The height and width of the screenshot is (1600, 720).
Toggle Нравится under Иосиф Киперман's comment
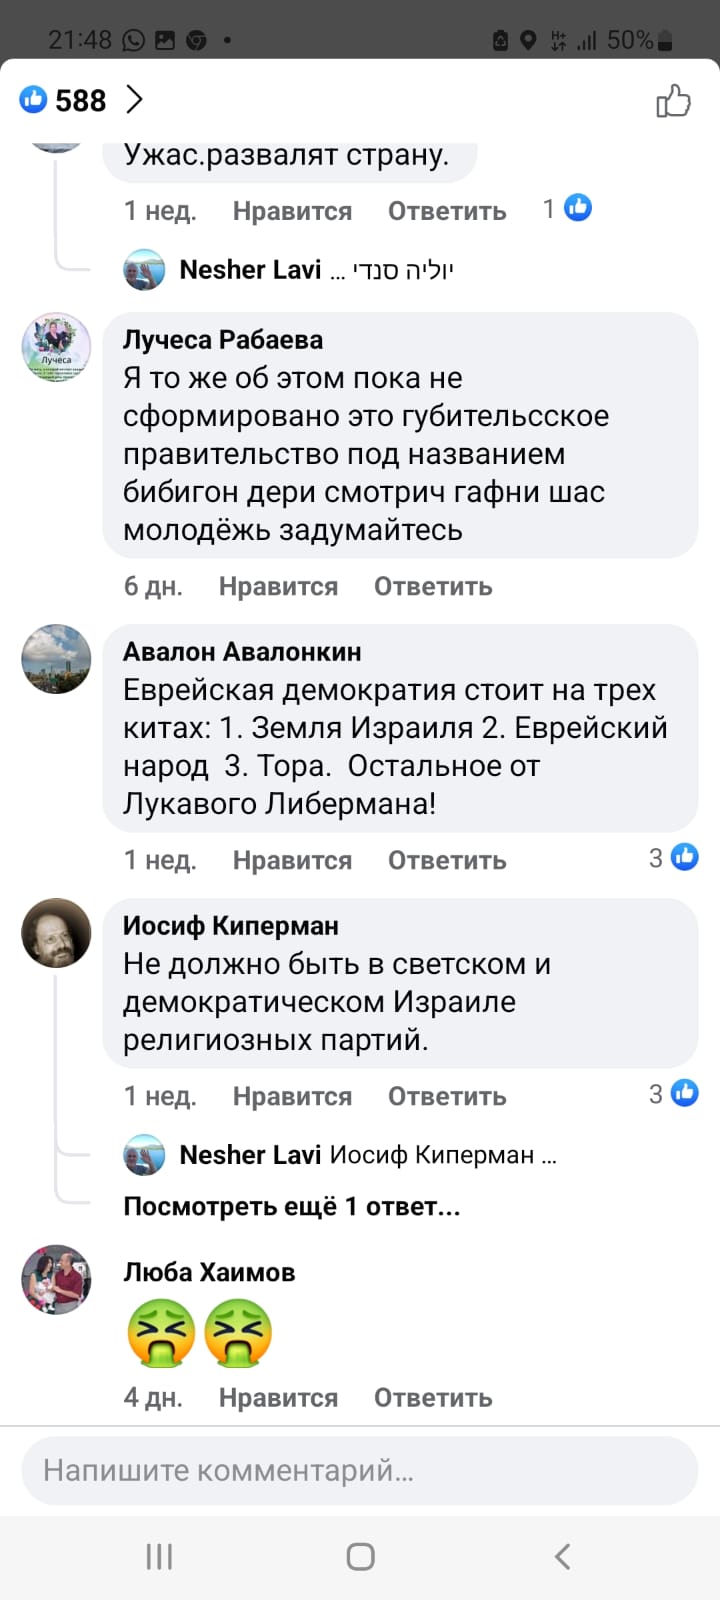coord(292,1096)
